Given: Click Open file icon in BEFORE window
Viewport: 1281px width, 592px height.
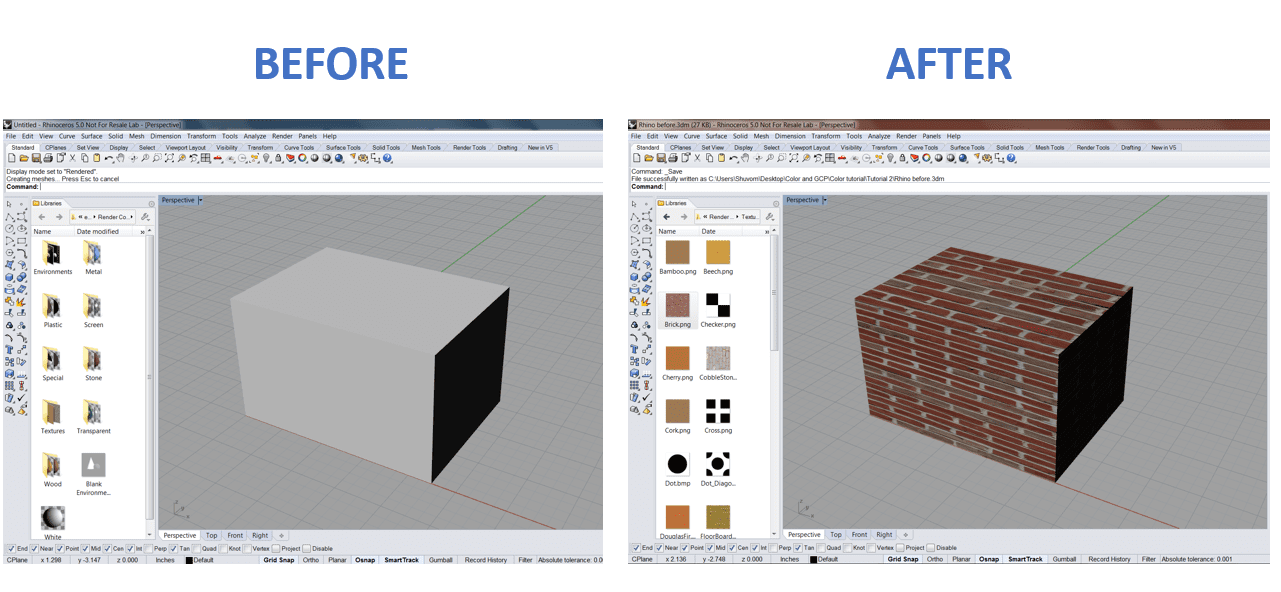Looking at the screenshot, I should click(23, 158).
